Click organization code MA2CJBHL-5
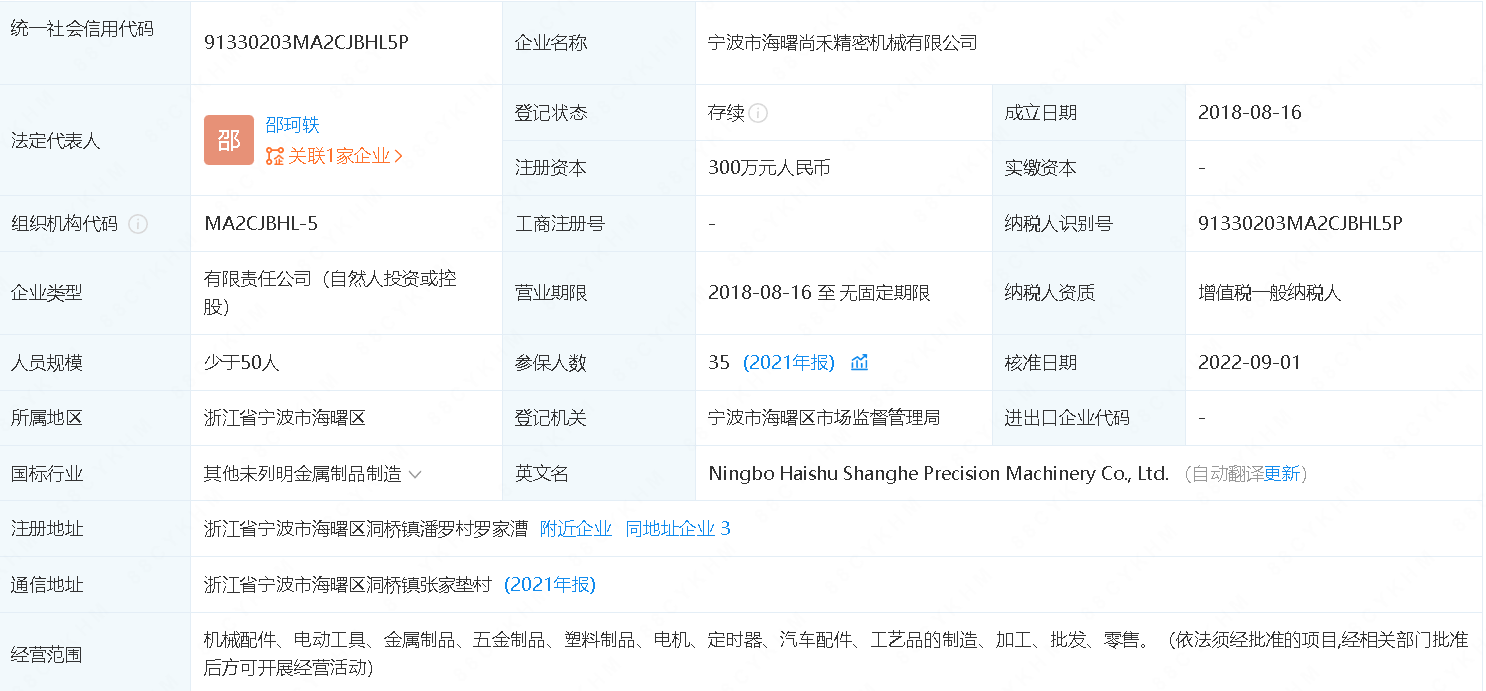Image resolution: width=1486 pixels, height=691 pixels. tap(261, 224)
